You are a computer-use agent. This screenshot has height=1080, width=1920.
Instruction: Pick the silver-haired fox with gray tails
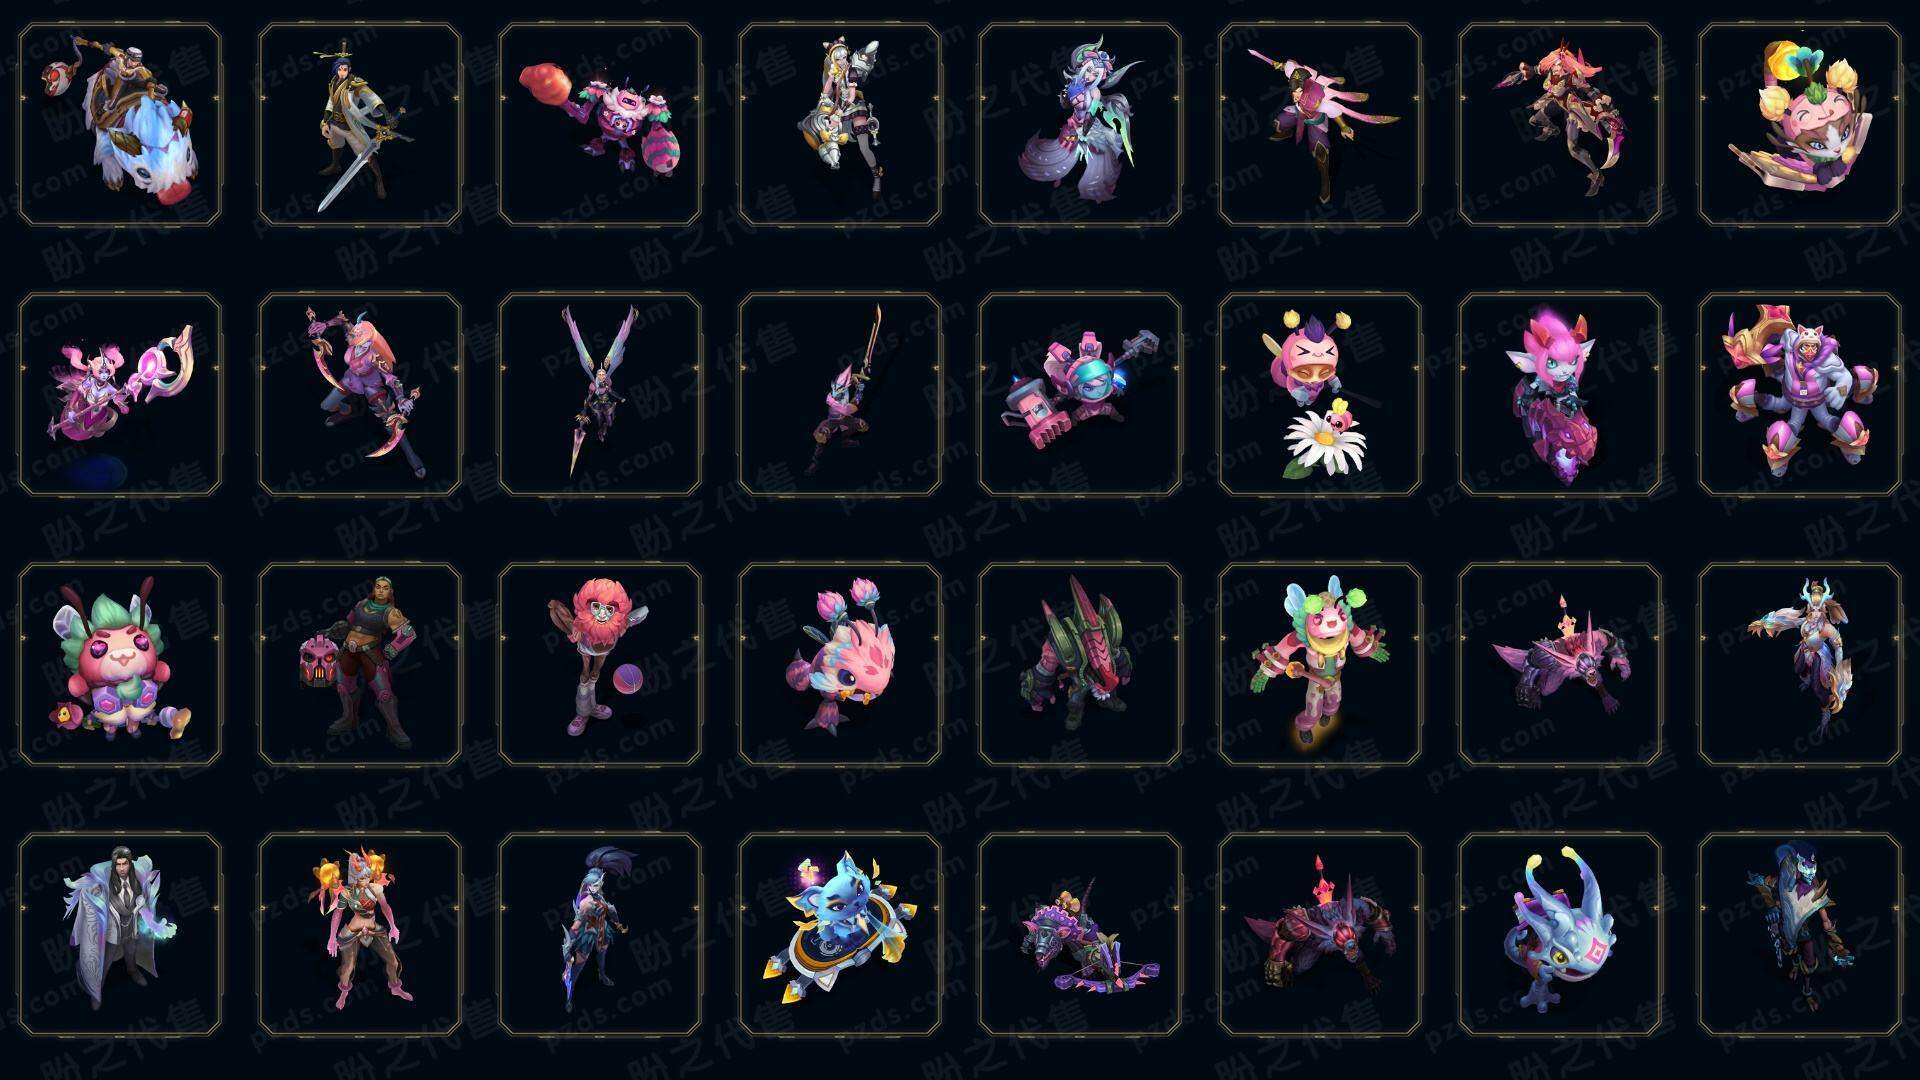[x=1080, y=124]
